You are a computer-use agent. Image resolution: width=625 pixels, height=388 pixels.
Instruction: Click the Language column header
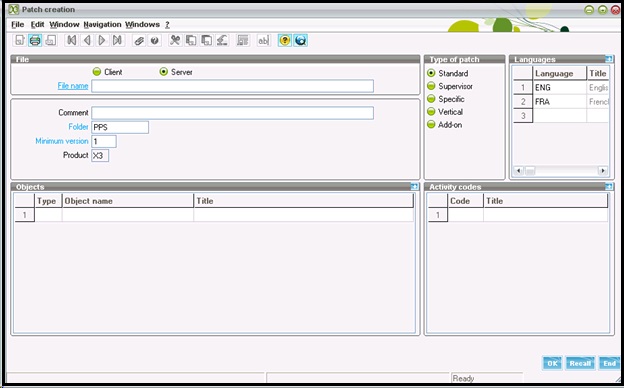[560, 73]
